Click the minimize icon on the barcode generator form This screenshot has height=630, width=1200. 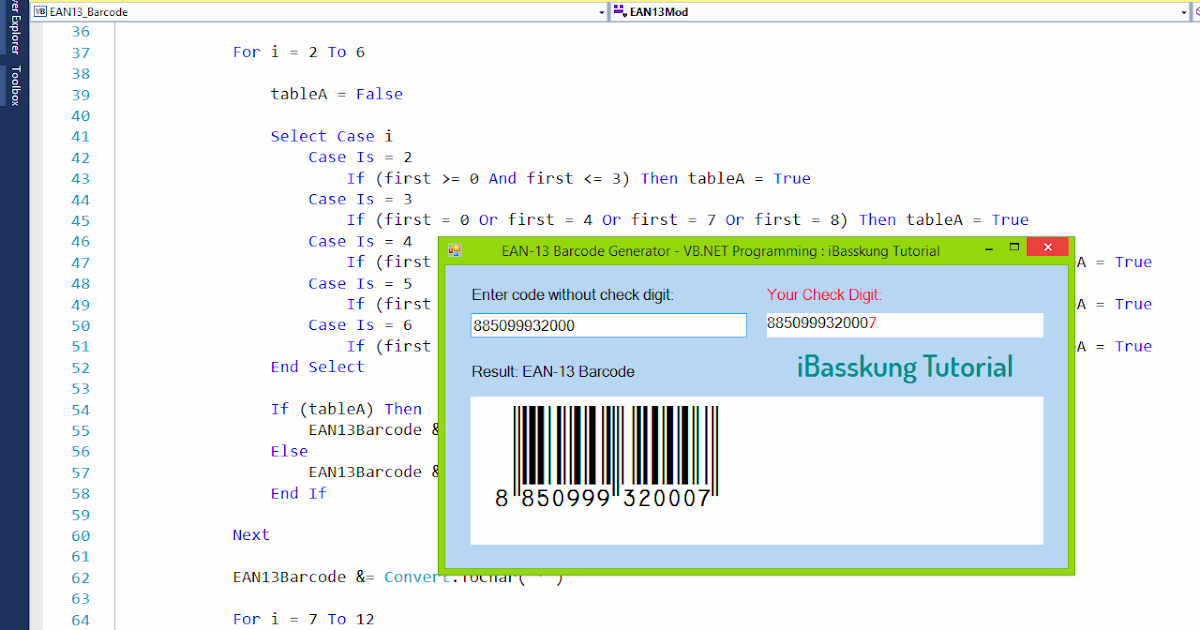[x=988, y=246]
